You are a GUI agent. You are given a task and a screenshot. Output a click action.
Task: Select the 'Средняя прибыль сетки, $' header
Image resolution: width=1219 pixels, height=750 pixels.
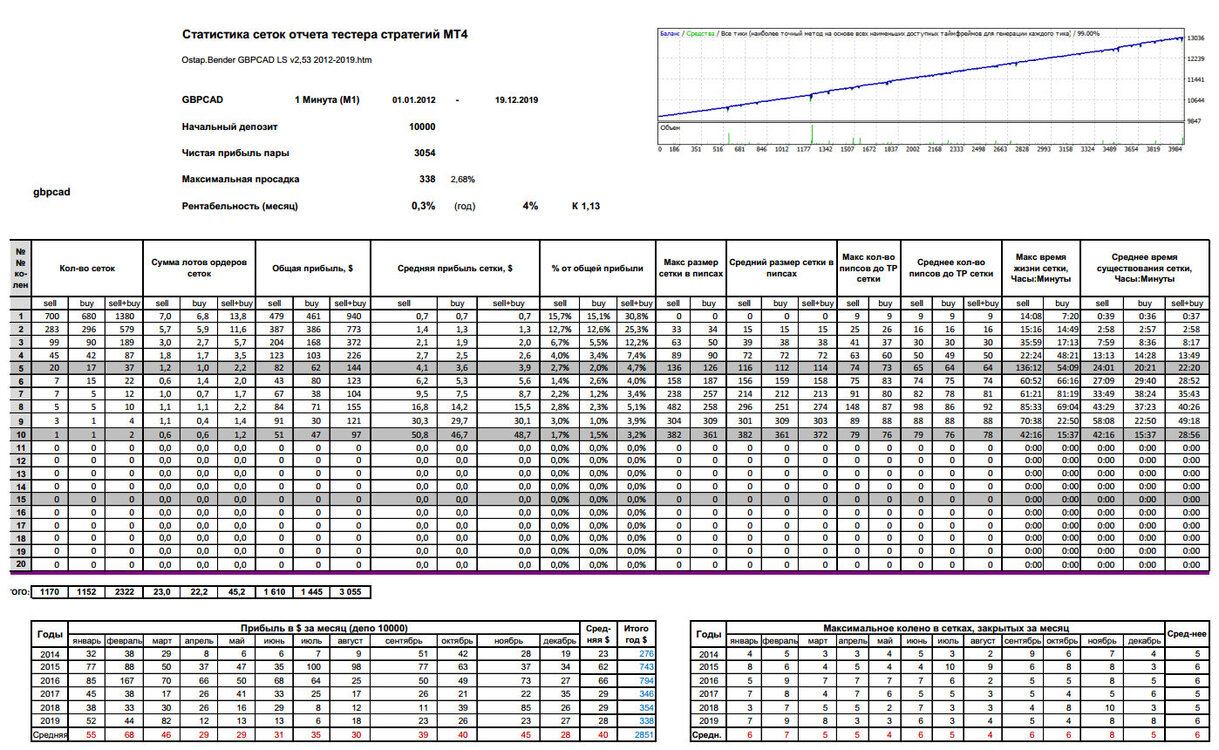tap(454, 268)
